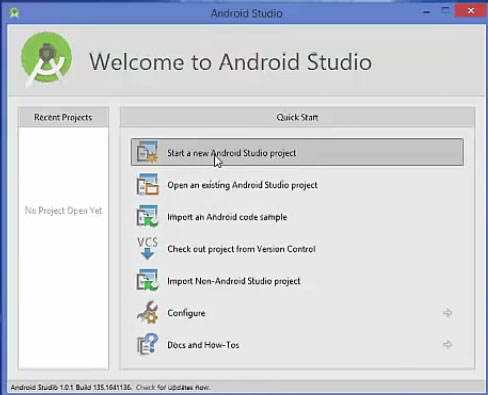The image size is (488, 395).
Task: Click the Configure wrench and gear icon
Action: (x=147, y=312)
